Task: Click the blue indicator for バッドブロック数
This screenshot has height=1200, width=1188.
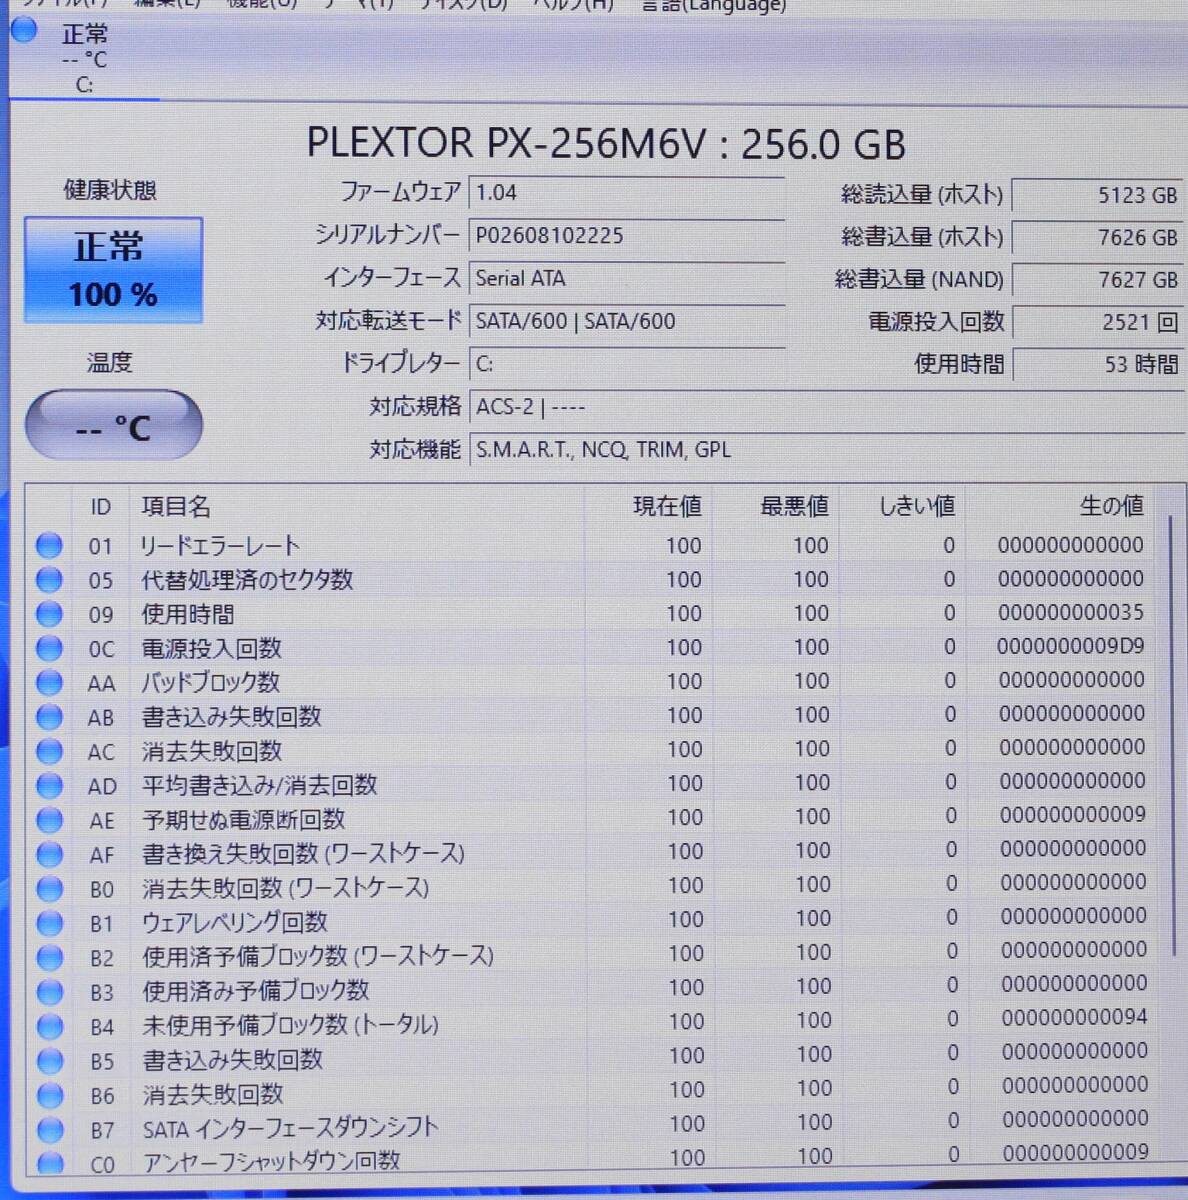Action: pyautogui.click(x=49, y=682)
